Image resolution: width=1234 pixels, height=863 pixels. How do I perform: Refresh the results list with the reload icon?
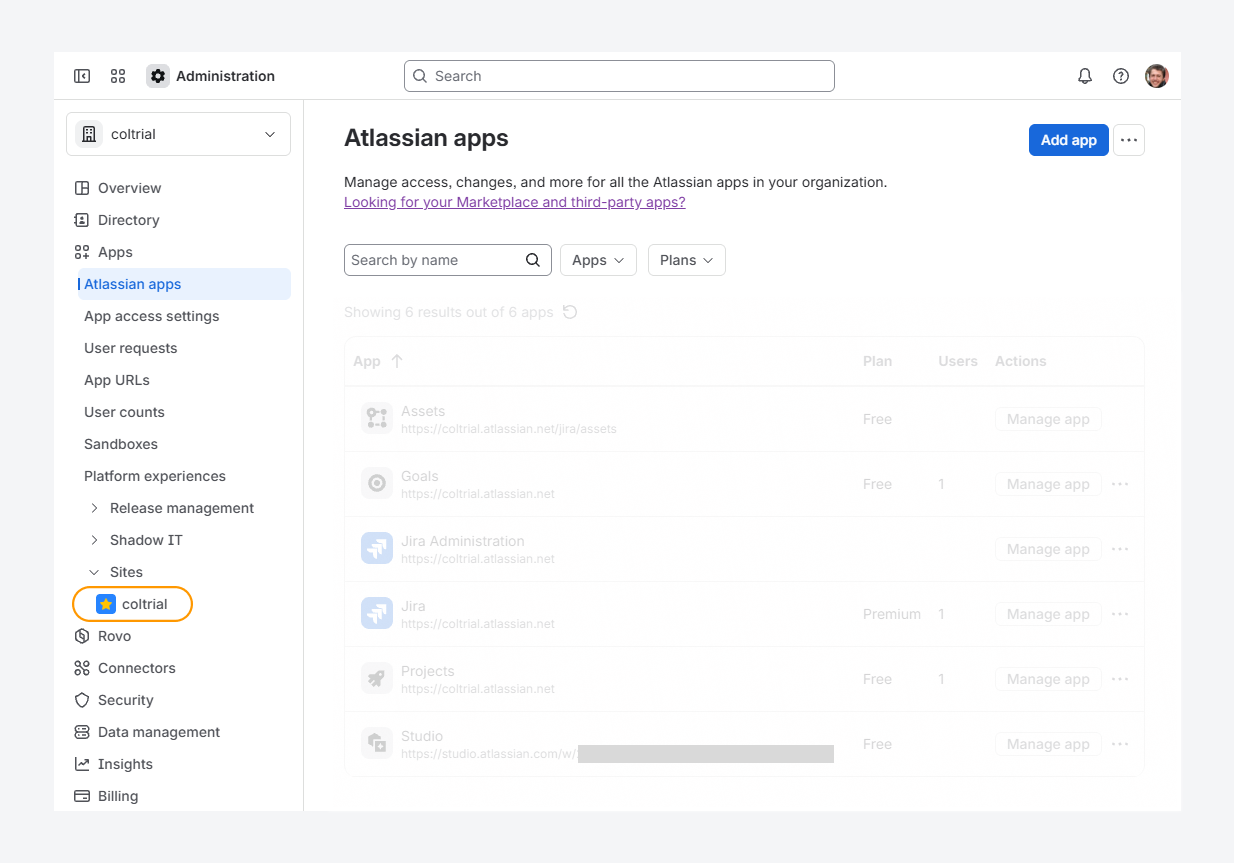pos(570,312)
